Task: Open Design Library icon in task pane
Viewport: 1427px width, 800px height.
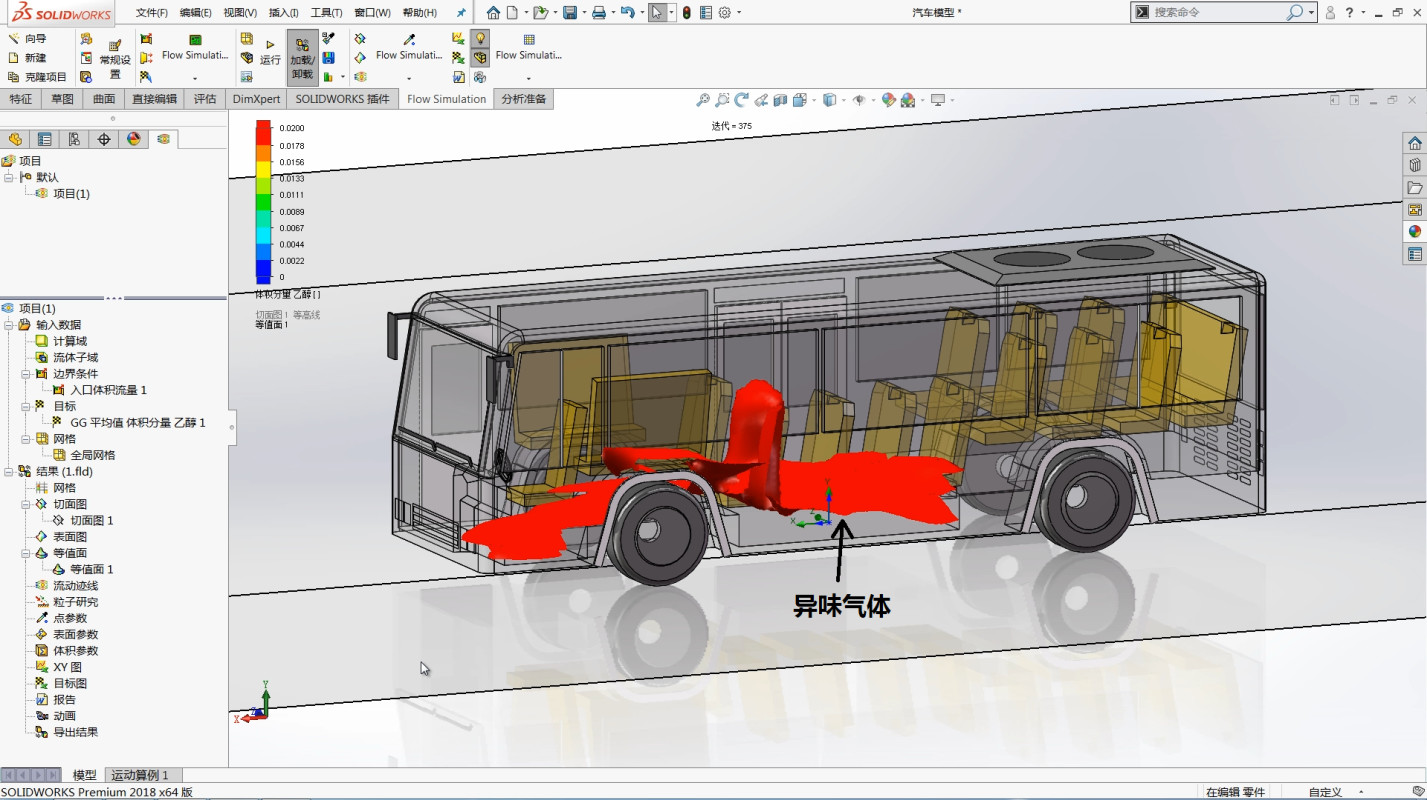Action: coord(1414,165)
